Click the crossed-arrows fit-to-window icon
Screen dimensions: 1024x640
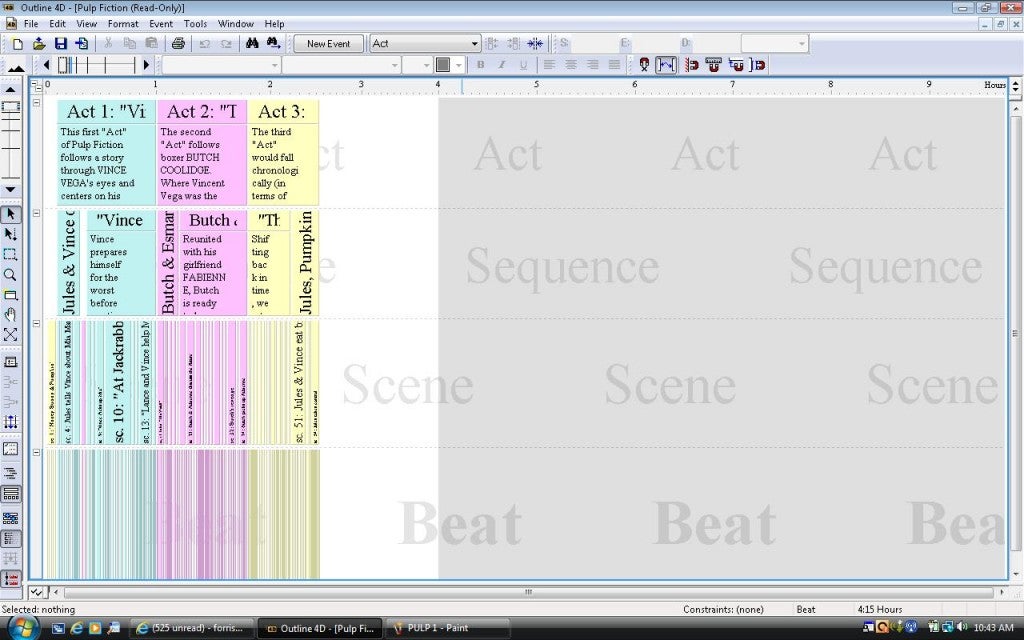point(10,335)
